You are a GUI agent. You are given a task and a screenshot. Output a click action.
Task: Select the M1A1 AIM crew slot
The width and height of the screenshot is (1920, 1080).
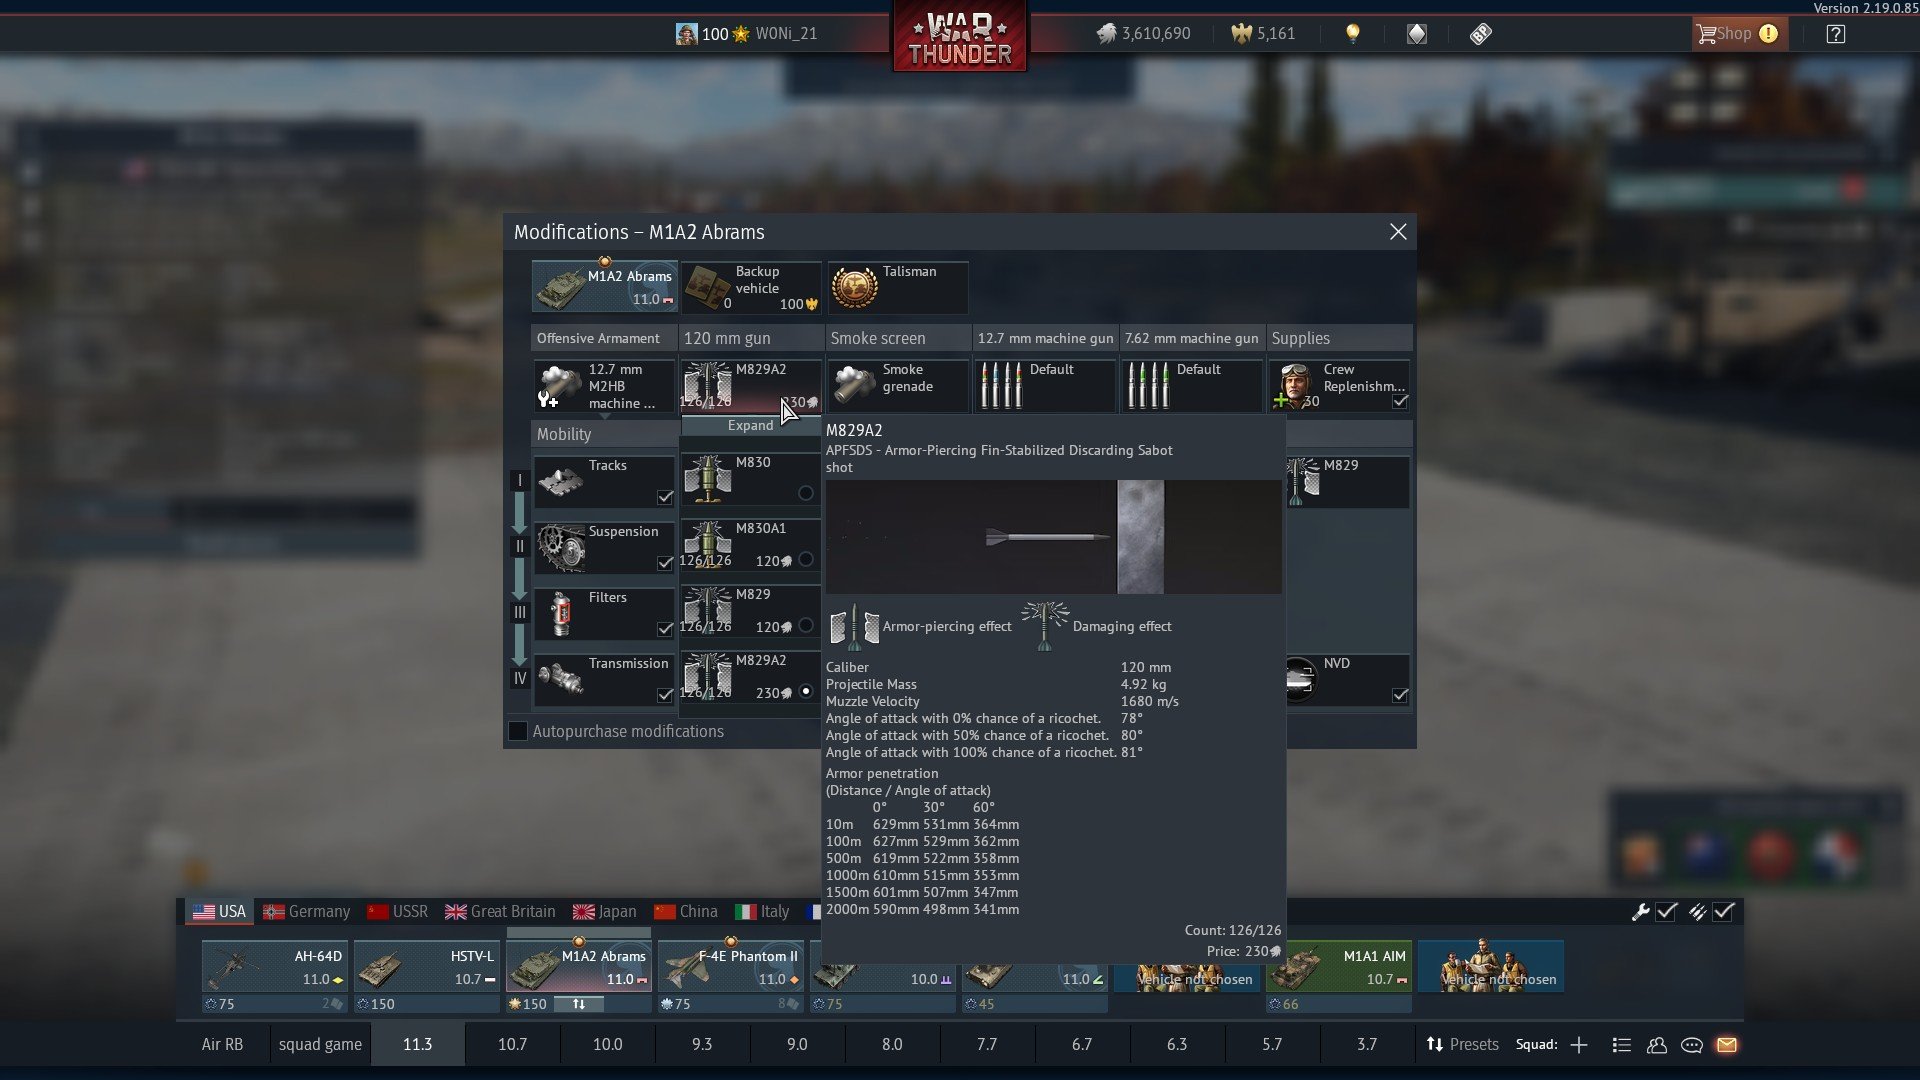pyautogui.click(x=1339, y=967)
